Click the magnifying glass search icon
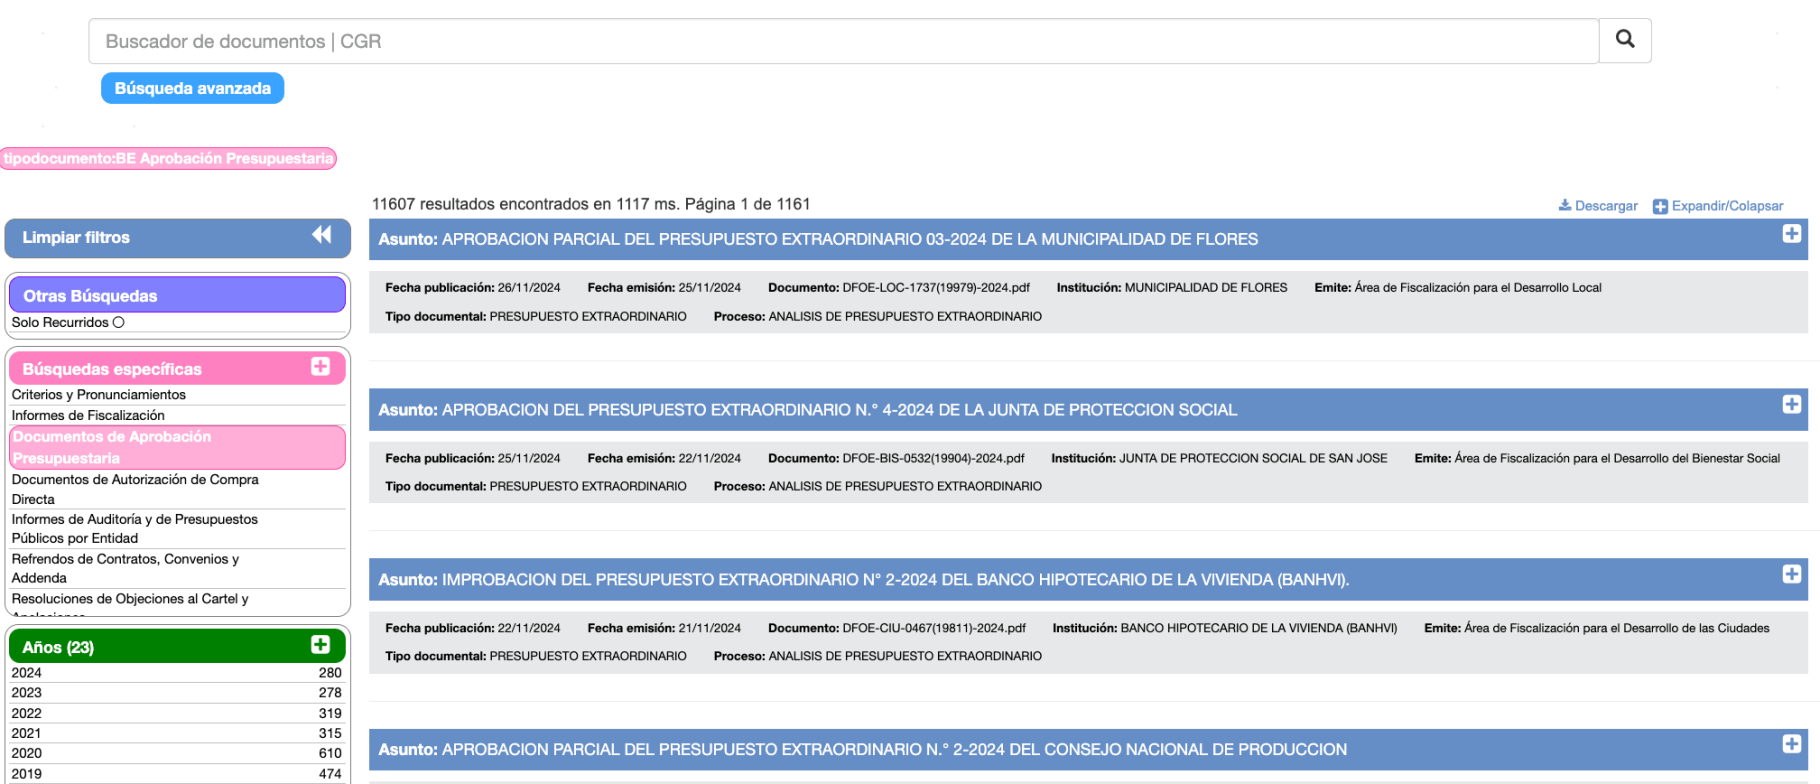Image resolution: width=1820 pixels, height=784 pixels. click(1625, 40)
